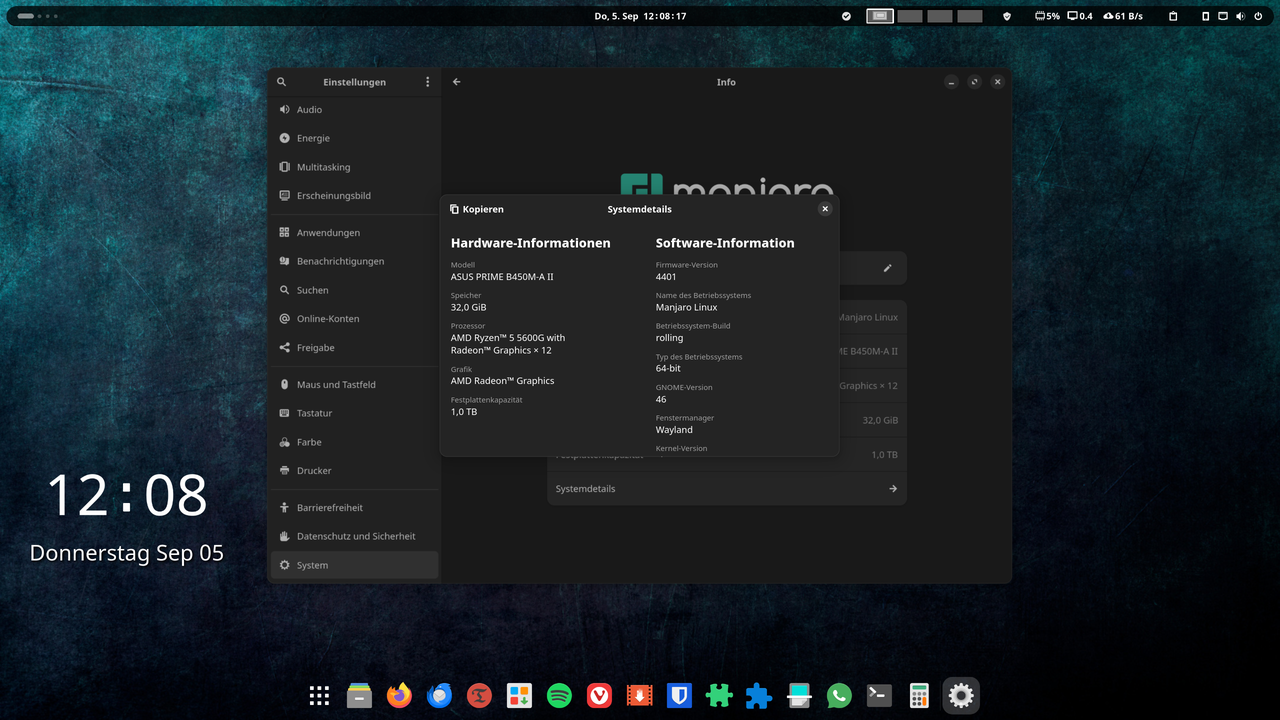Open WhatsApp from the dock
Image resolution: width=1280 pixels, height=720 pixels.
pos(839,696)
